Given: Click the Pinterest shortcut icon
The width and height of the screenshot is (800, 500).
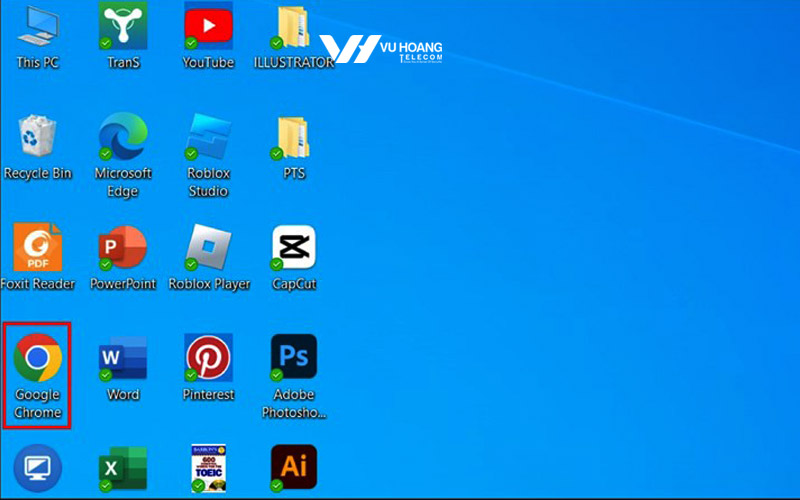Looking at the screenshot, I should (x=208, y=358).
